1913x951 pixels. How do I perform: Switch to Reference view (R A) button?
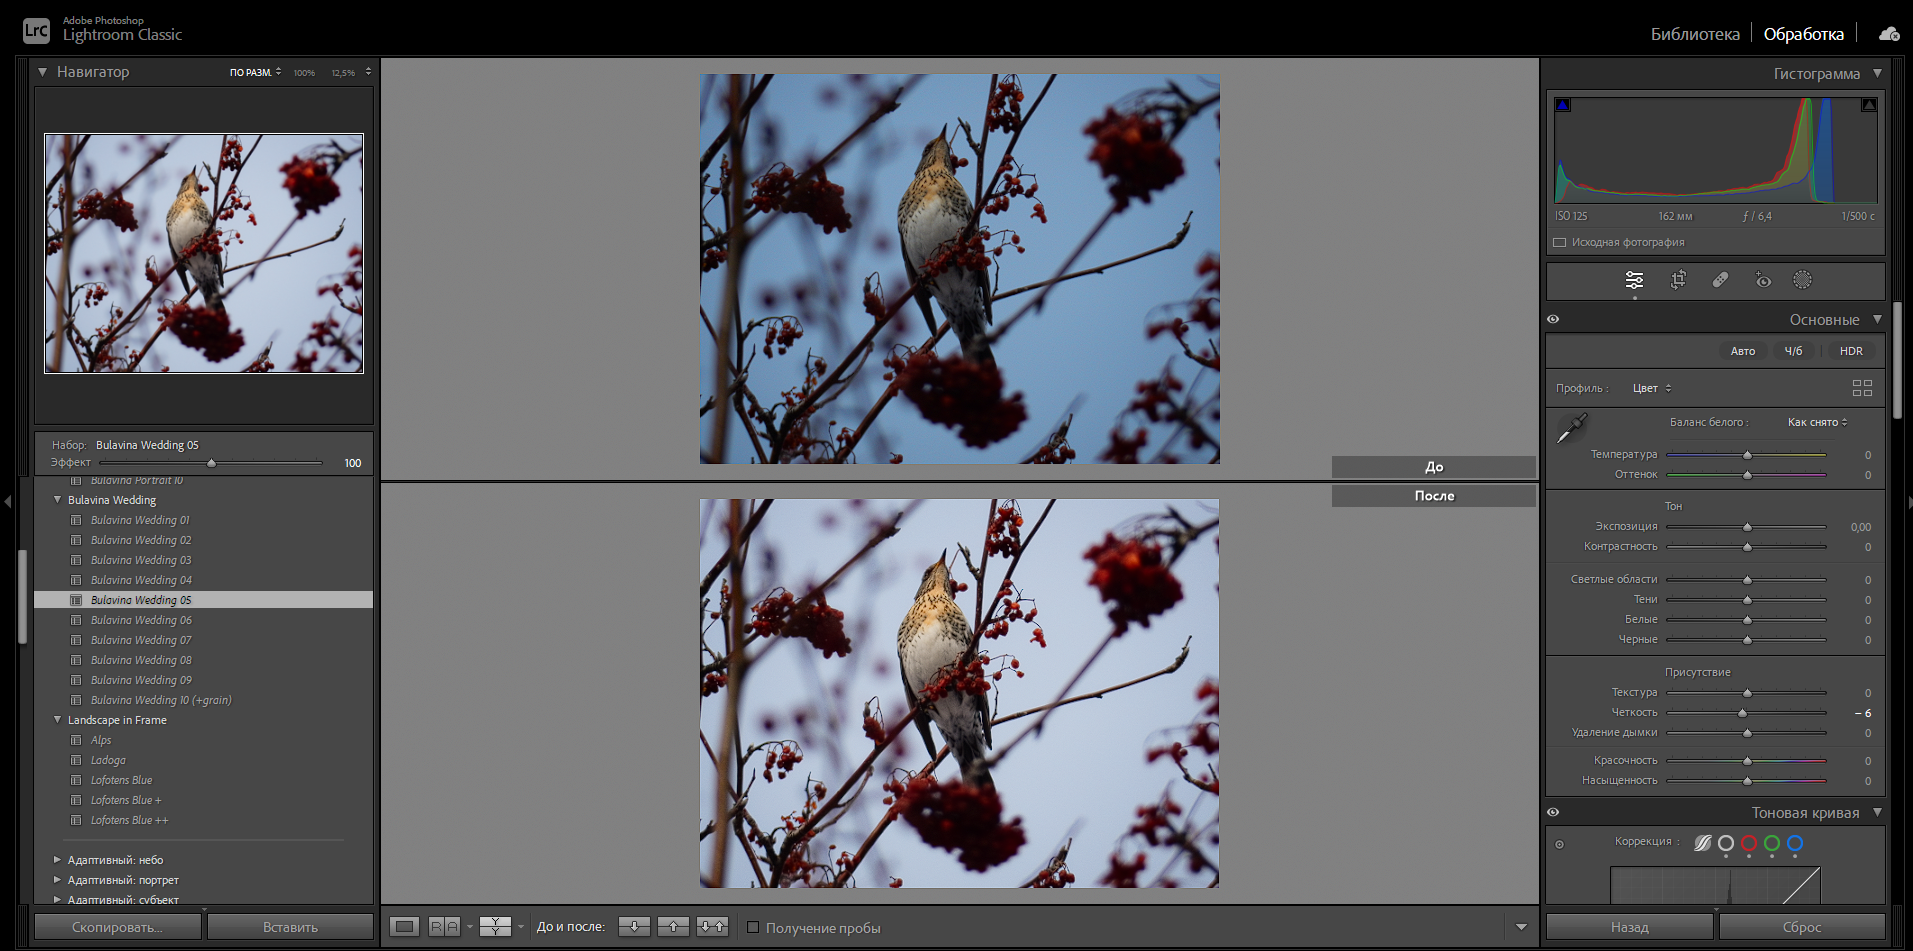coord(444,927)
